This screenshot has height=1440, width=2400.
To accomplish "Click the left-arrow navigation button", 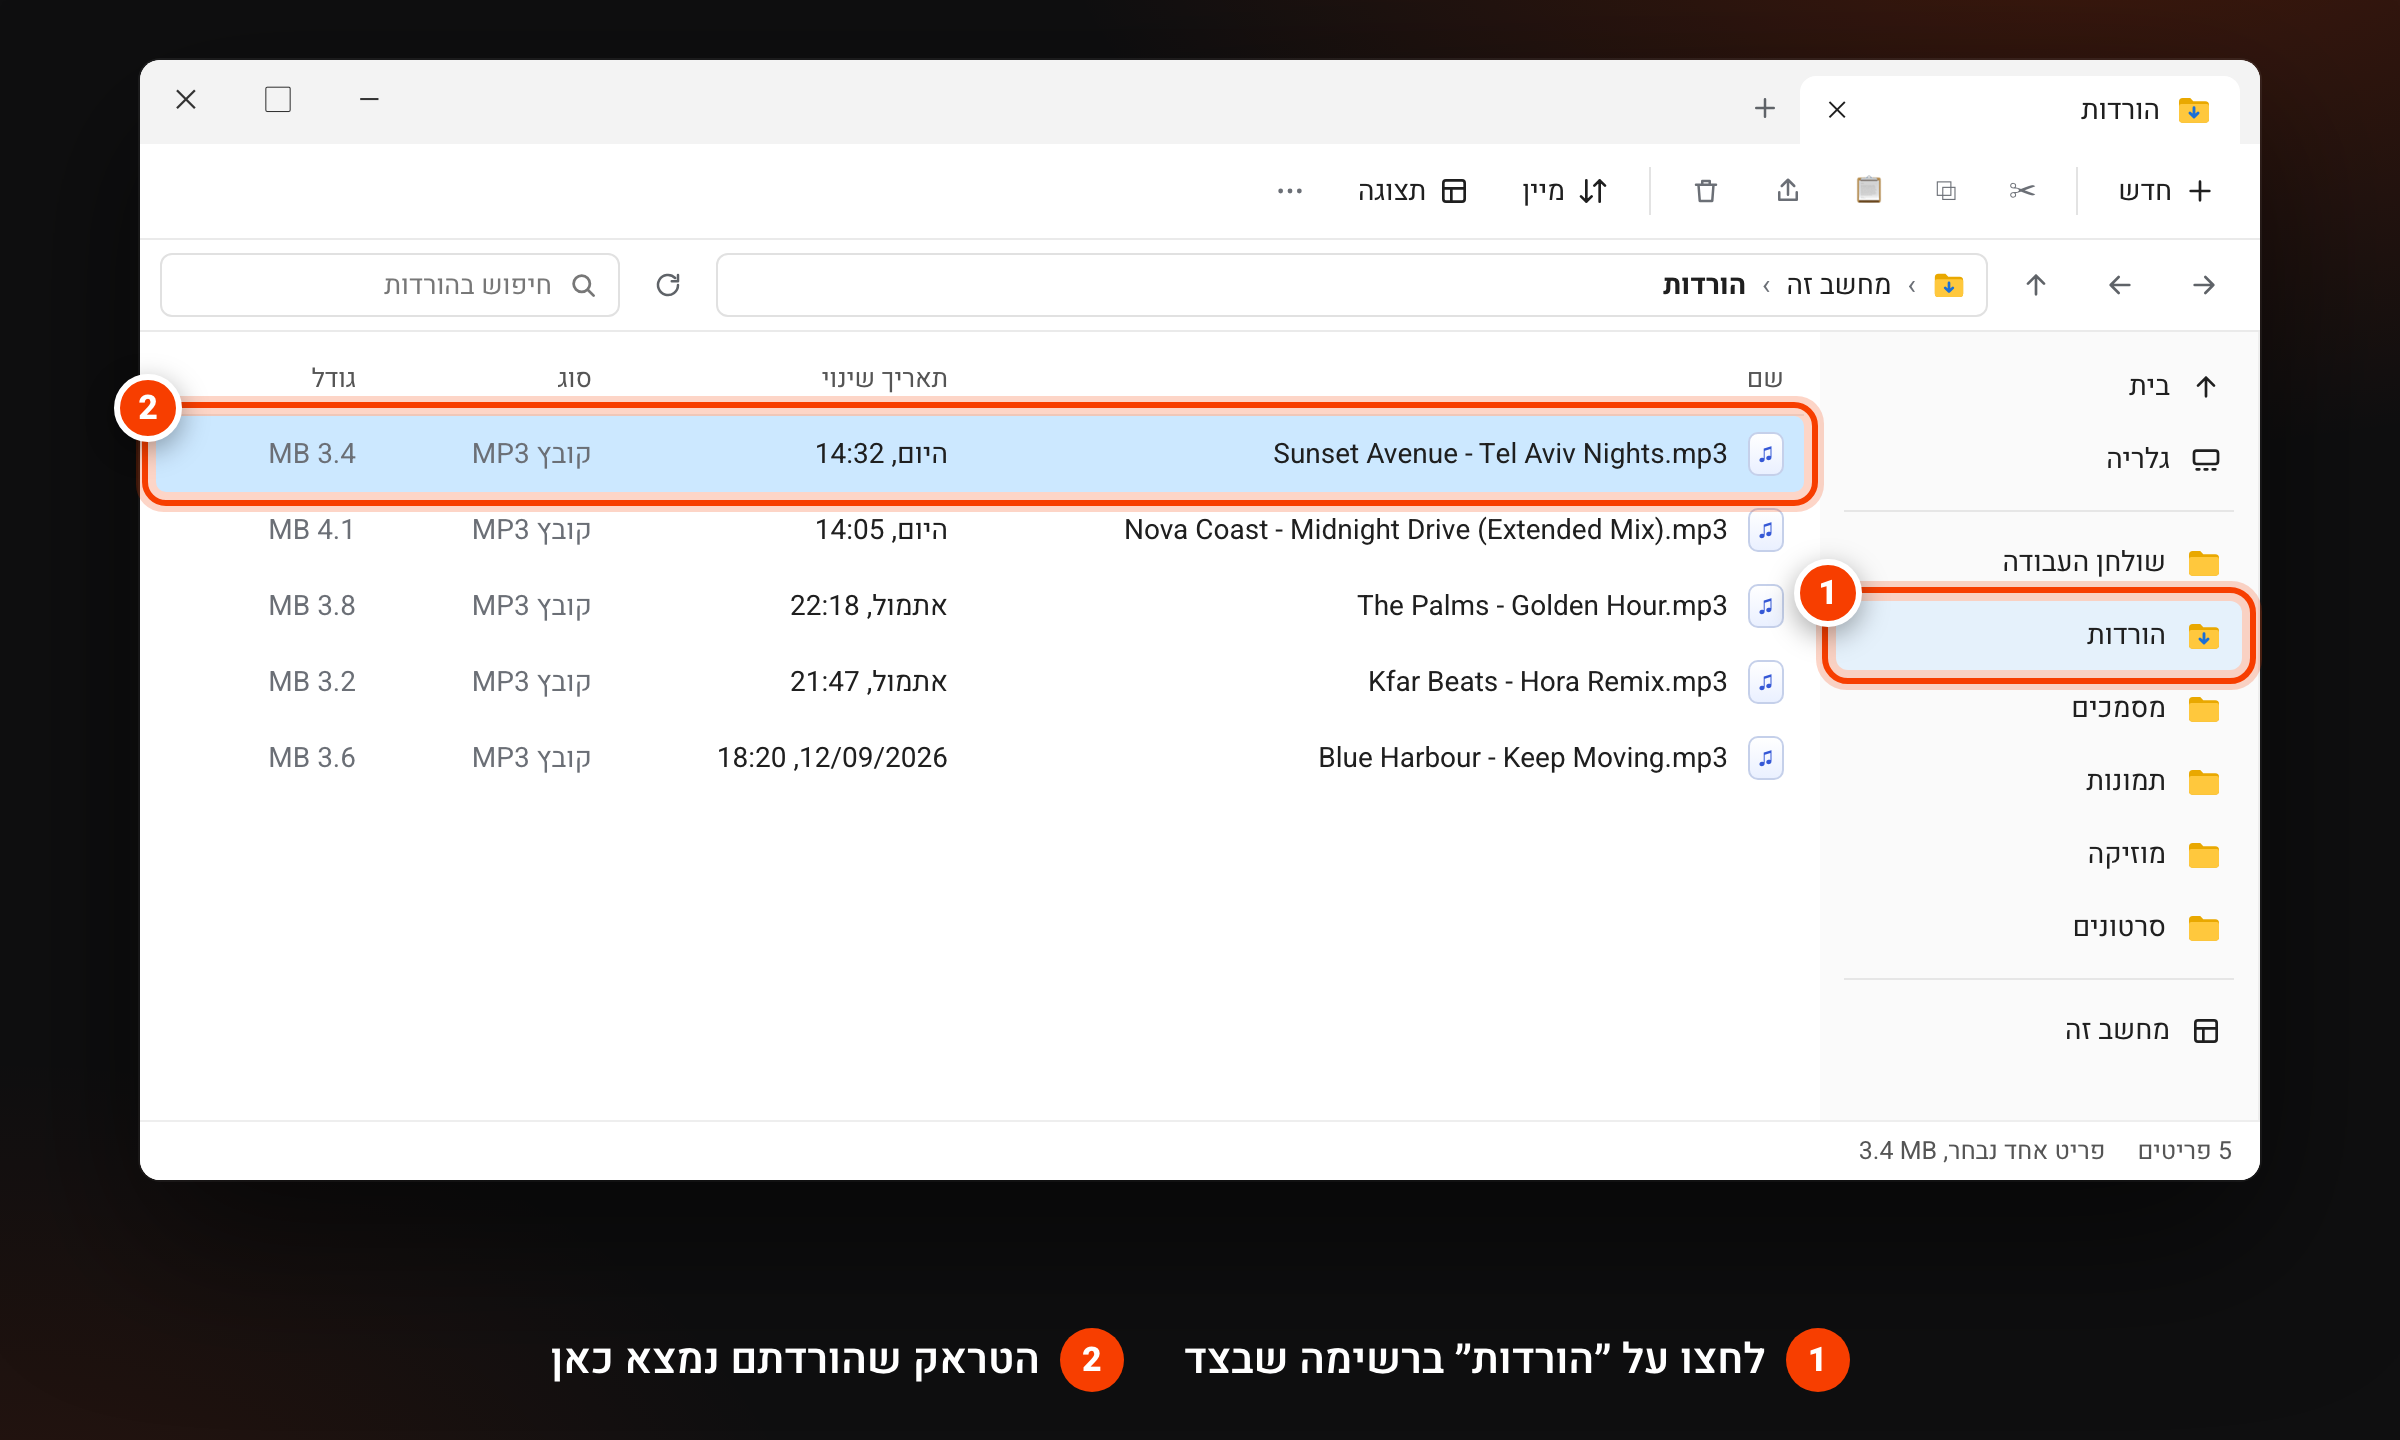I will click(x=2120, y=285).
